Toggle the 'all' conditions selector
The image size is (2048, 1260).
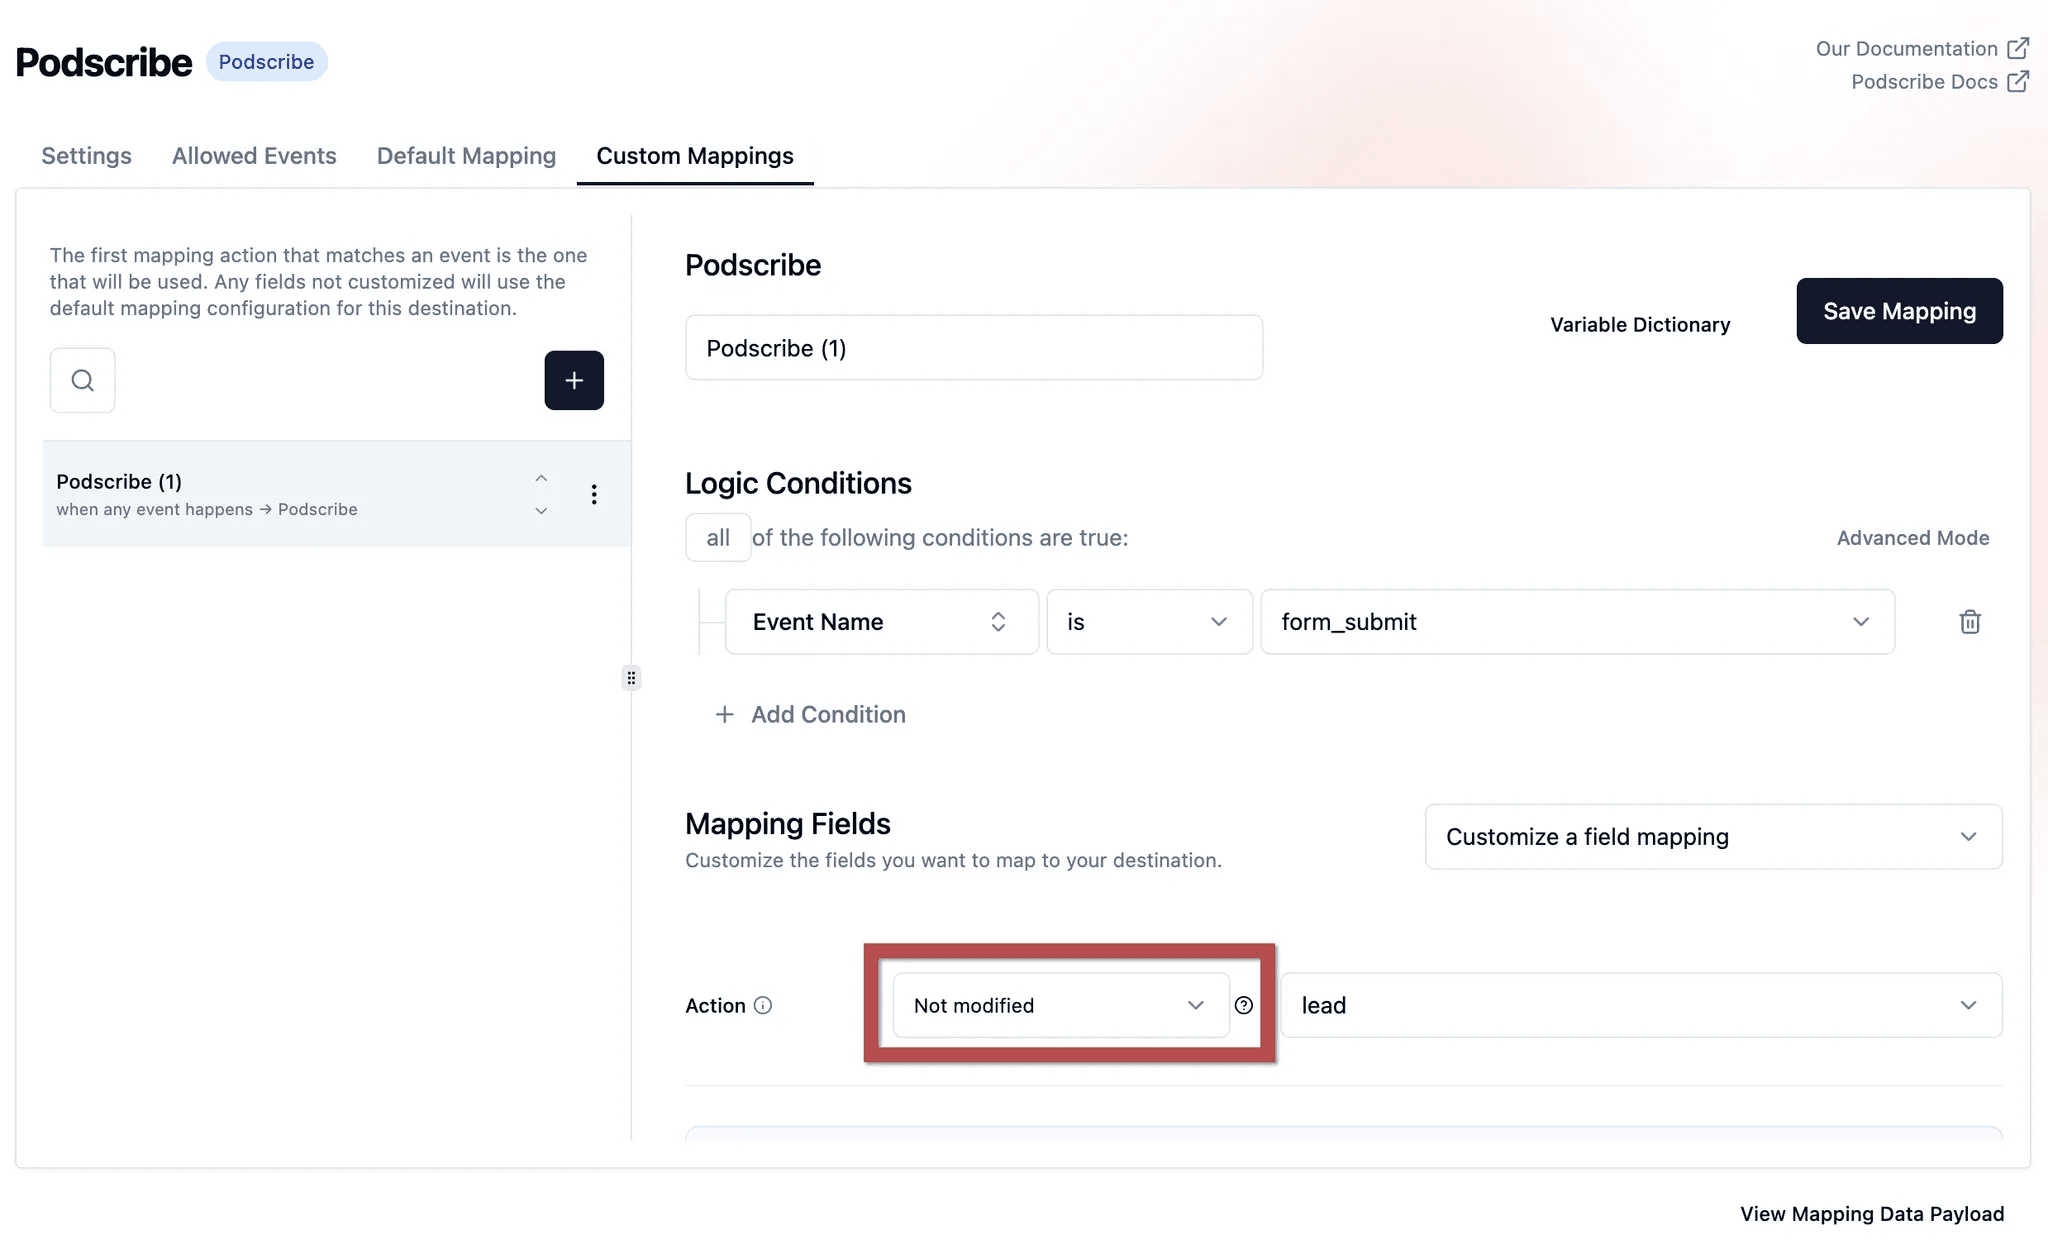[x=717, y=538]
